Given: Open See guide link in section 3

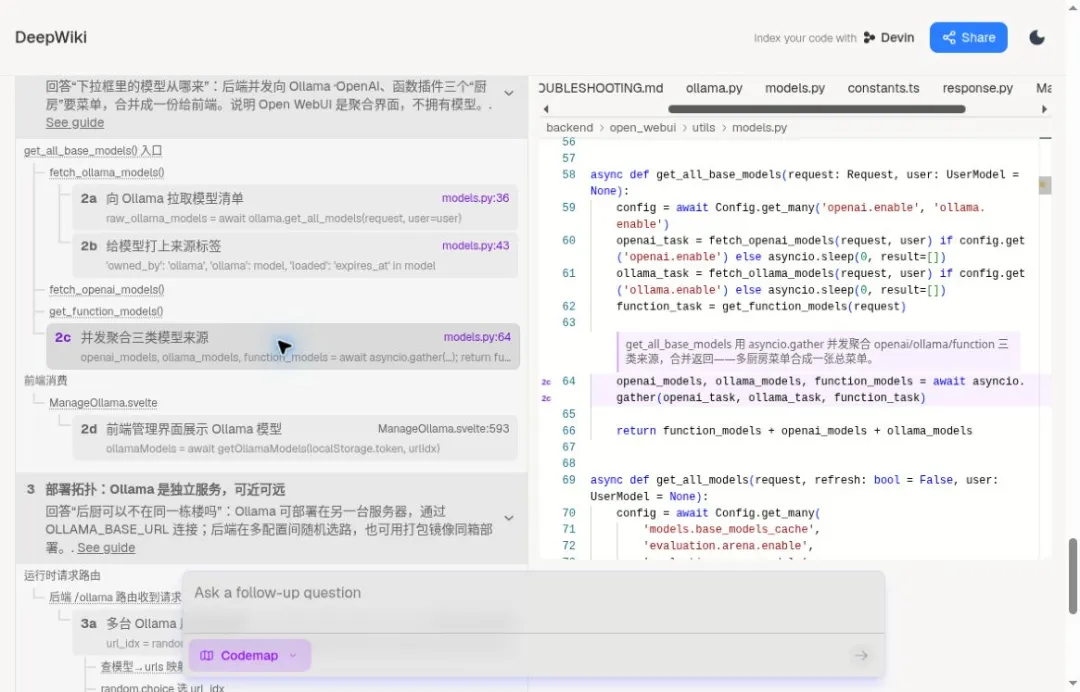Looking at the screenshot, I should click(x=106, y=548).
